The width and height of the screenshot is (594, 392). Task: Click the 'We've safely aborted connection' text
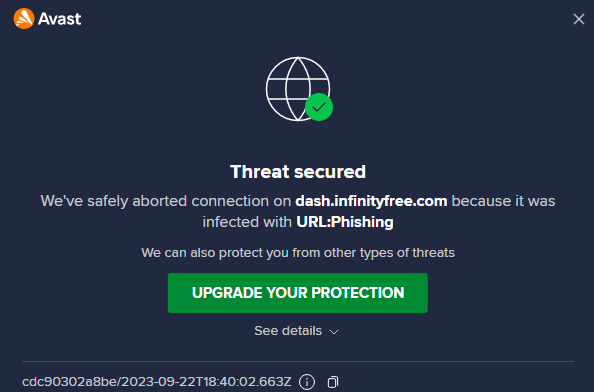[x=166, y=201]
